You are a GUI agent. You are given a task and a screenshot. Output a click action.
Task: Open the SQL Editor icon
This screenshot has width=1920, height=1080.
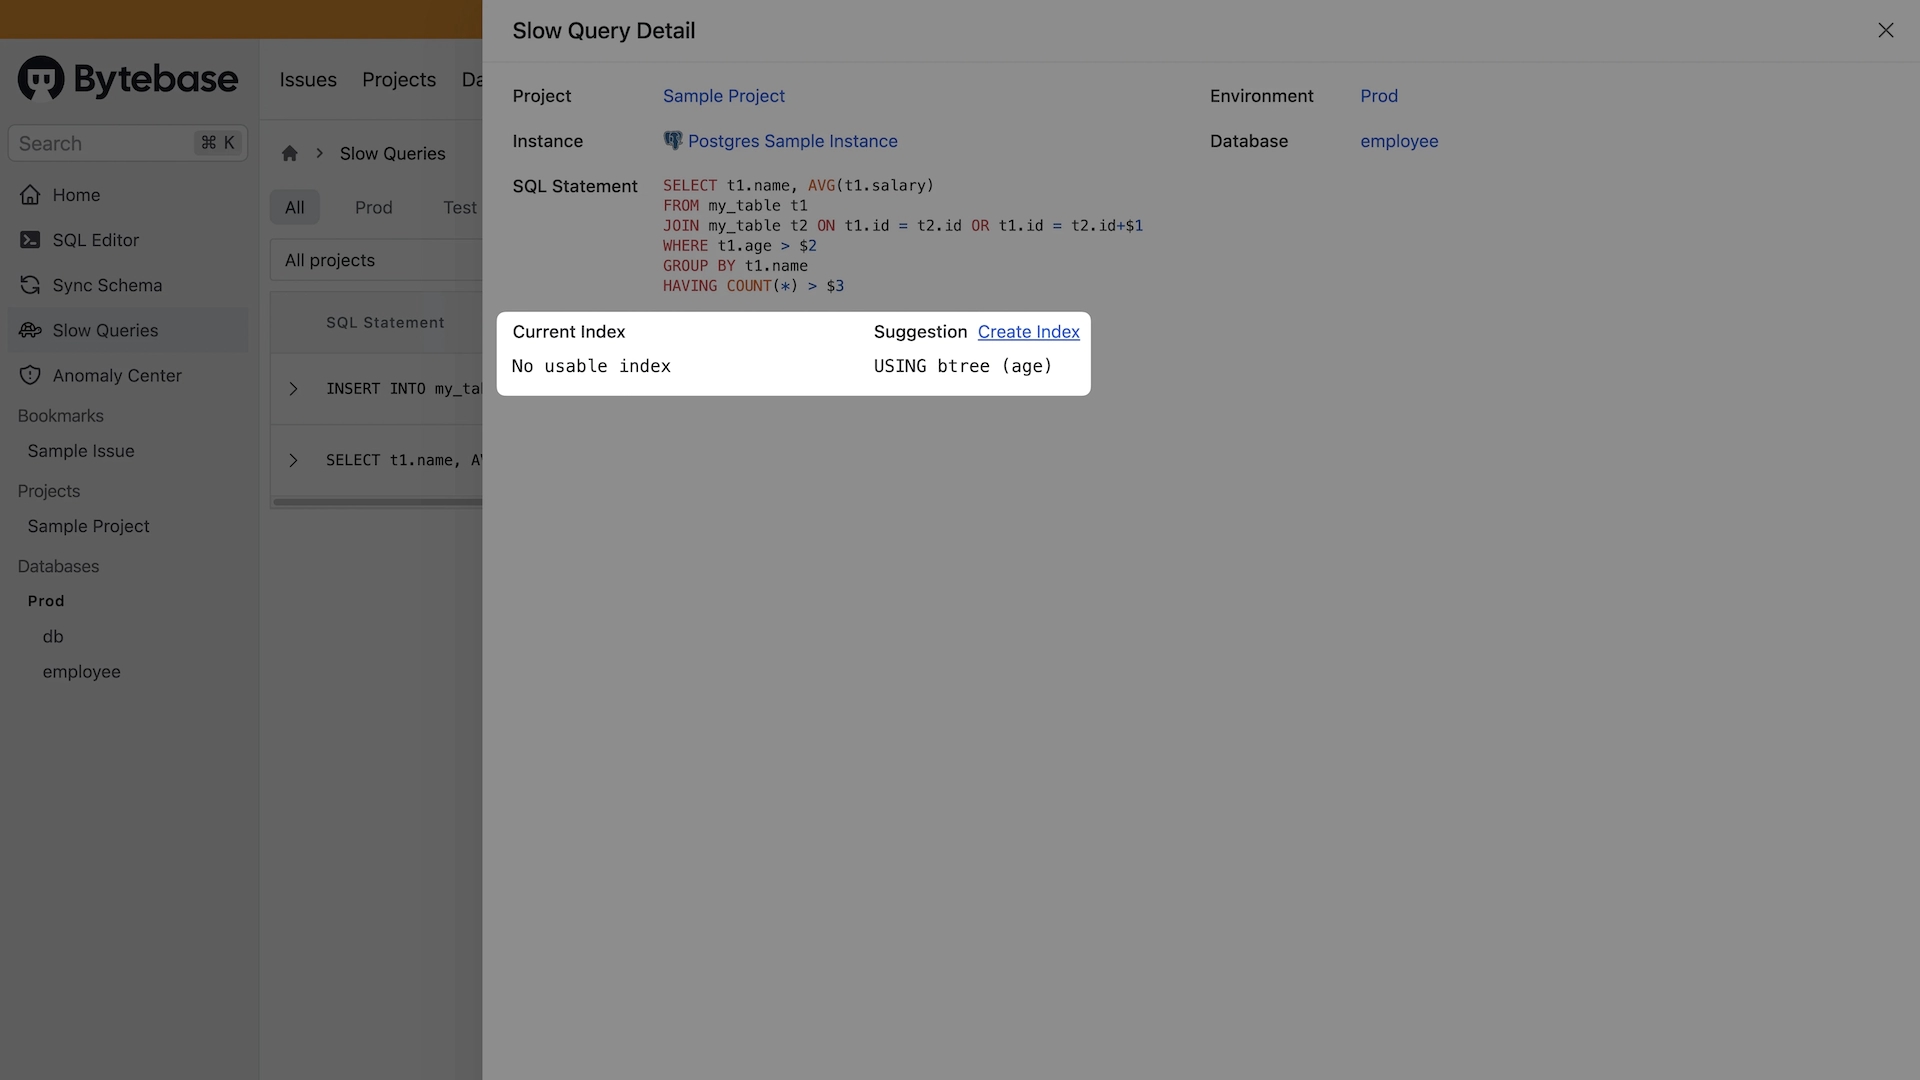click(x=29, y=240)
